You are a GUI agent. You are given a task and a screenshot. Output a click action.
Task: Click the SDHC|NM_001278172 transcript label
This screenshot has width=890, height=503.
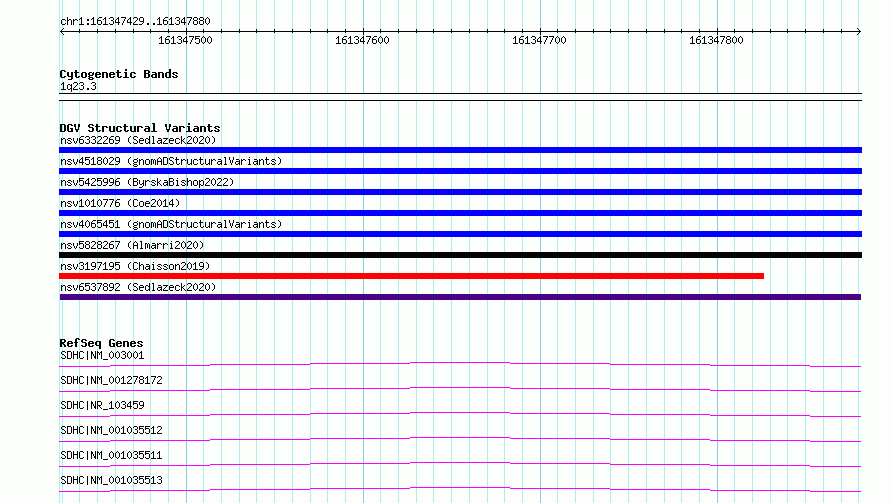tap(111, 380)
